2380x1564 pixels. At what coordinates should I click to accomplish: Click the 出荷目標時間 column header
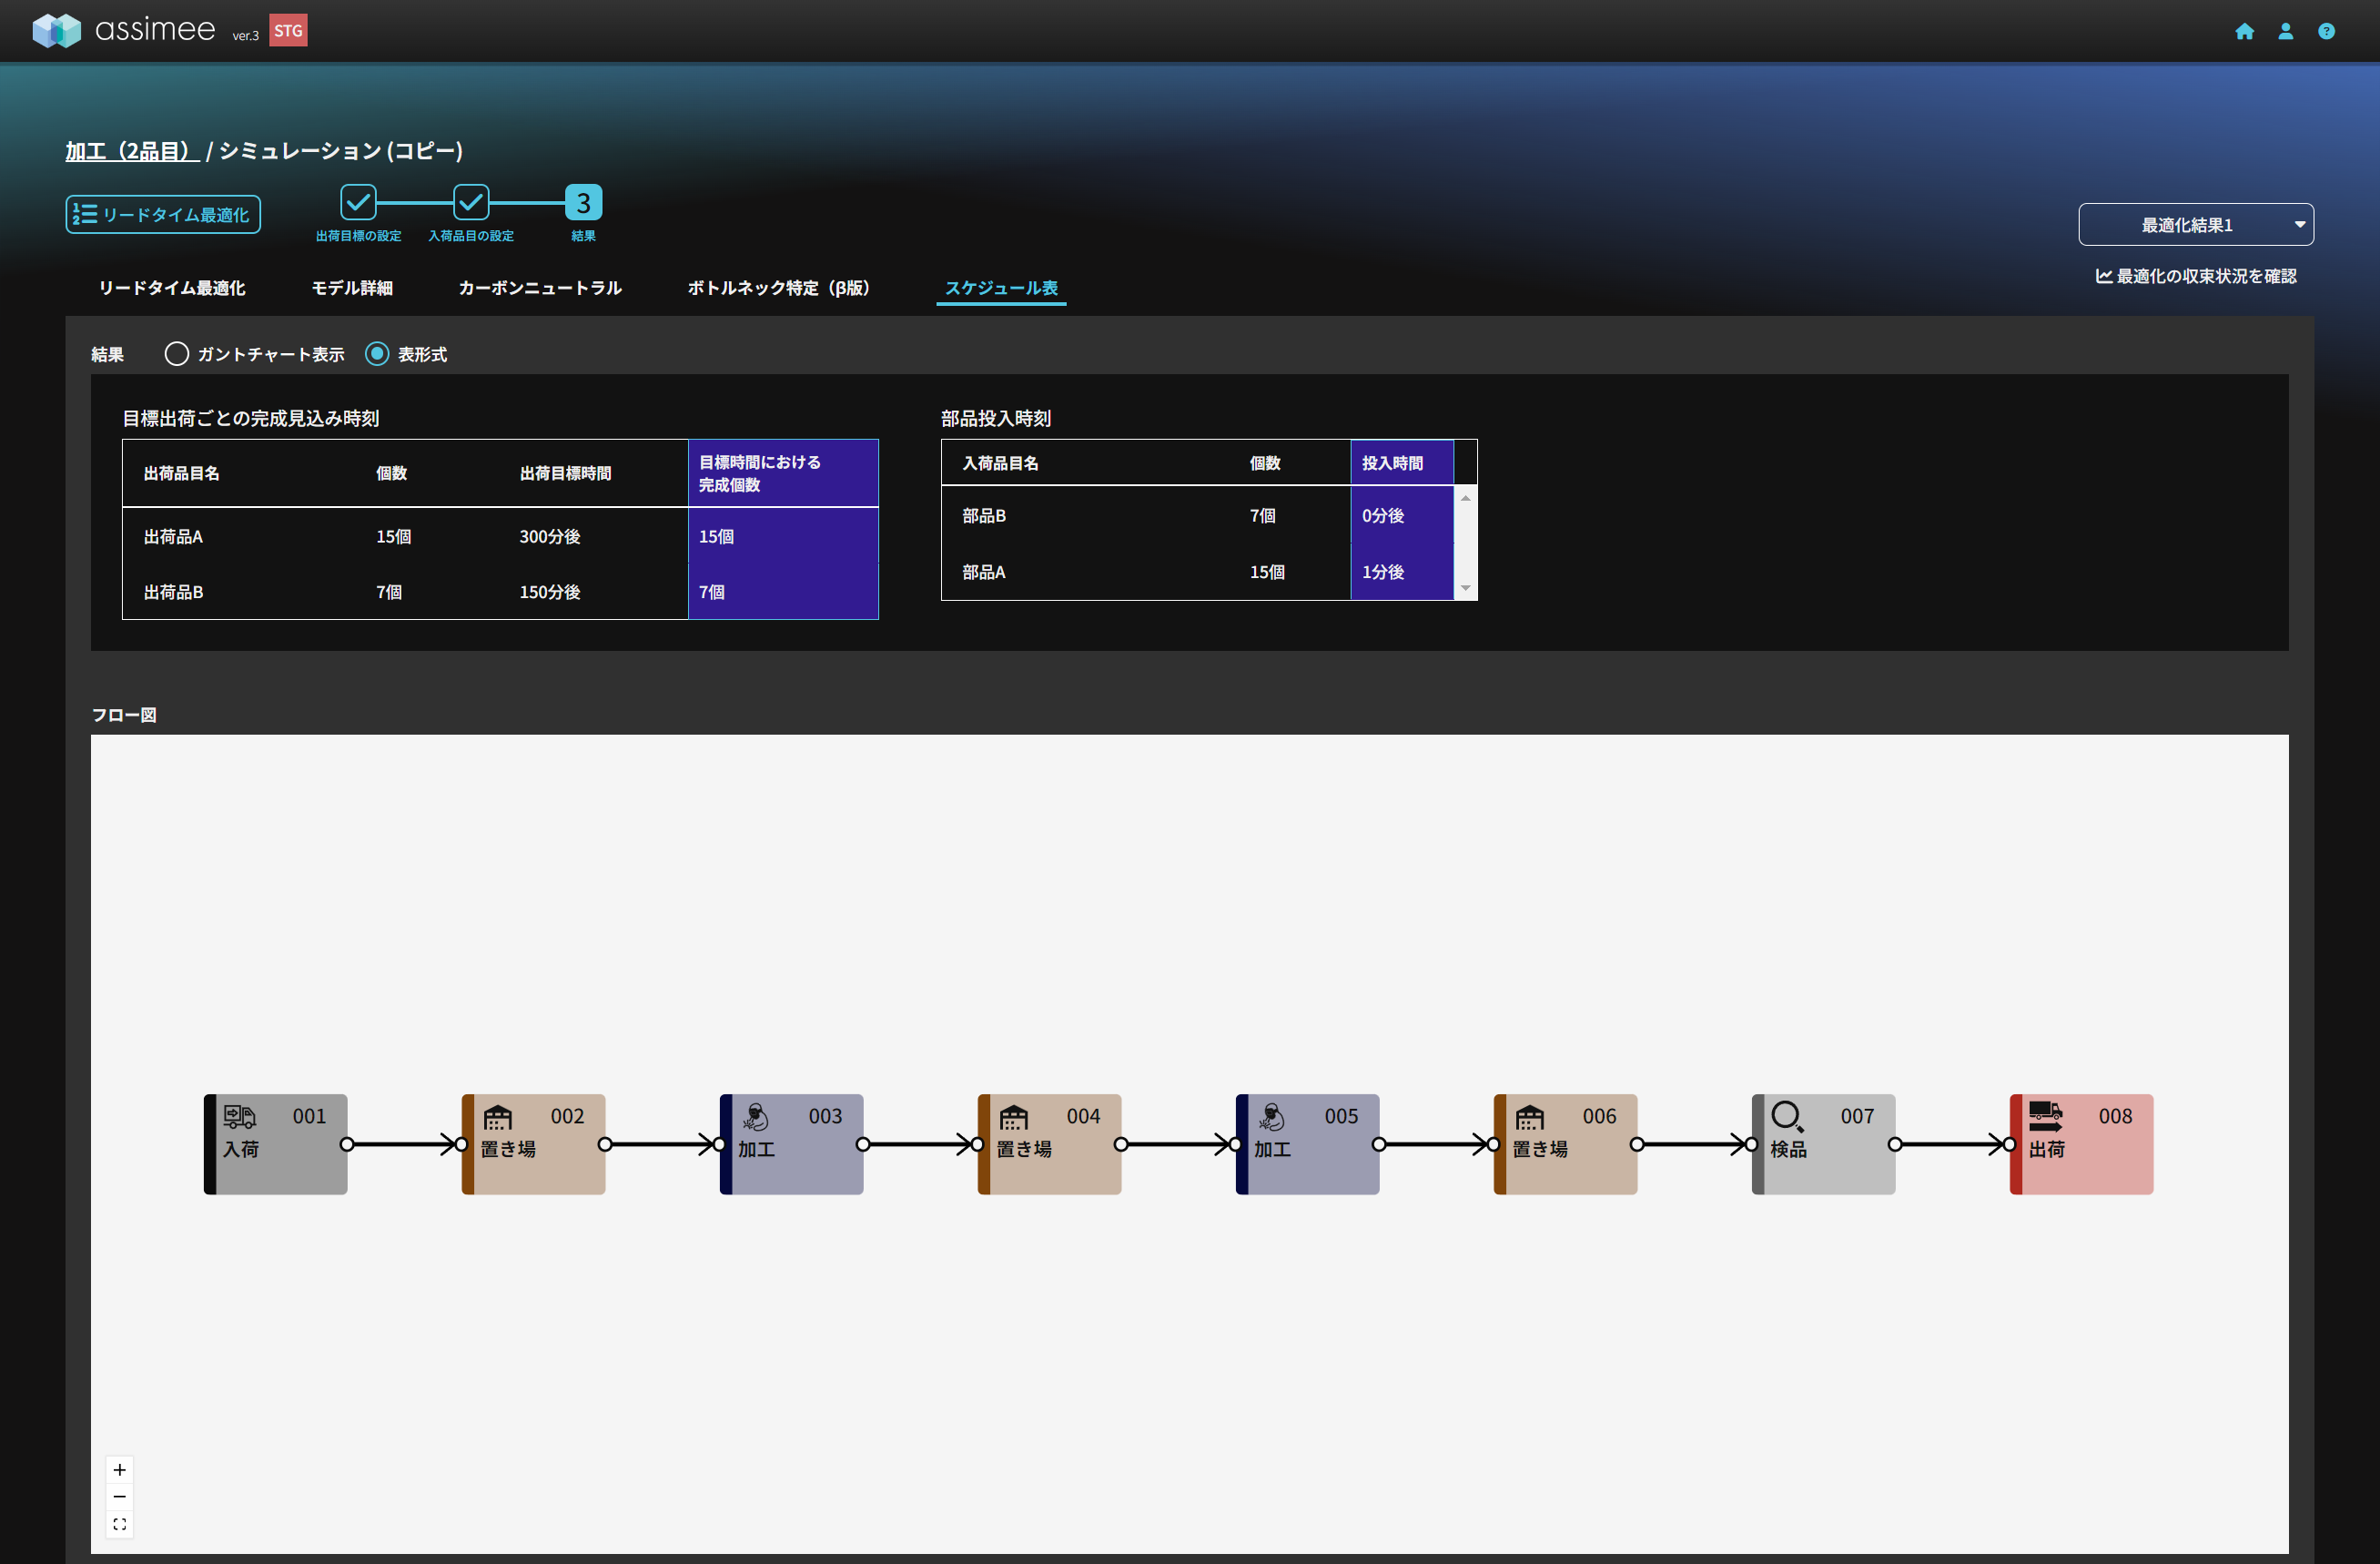coord(565,473)
